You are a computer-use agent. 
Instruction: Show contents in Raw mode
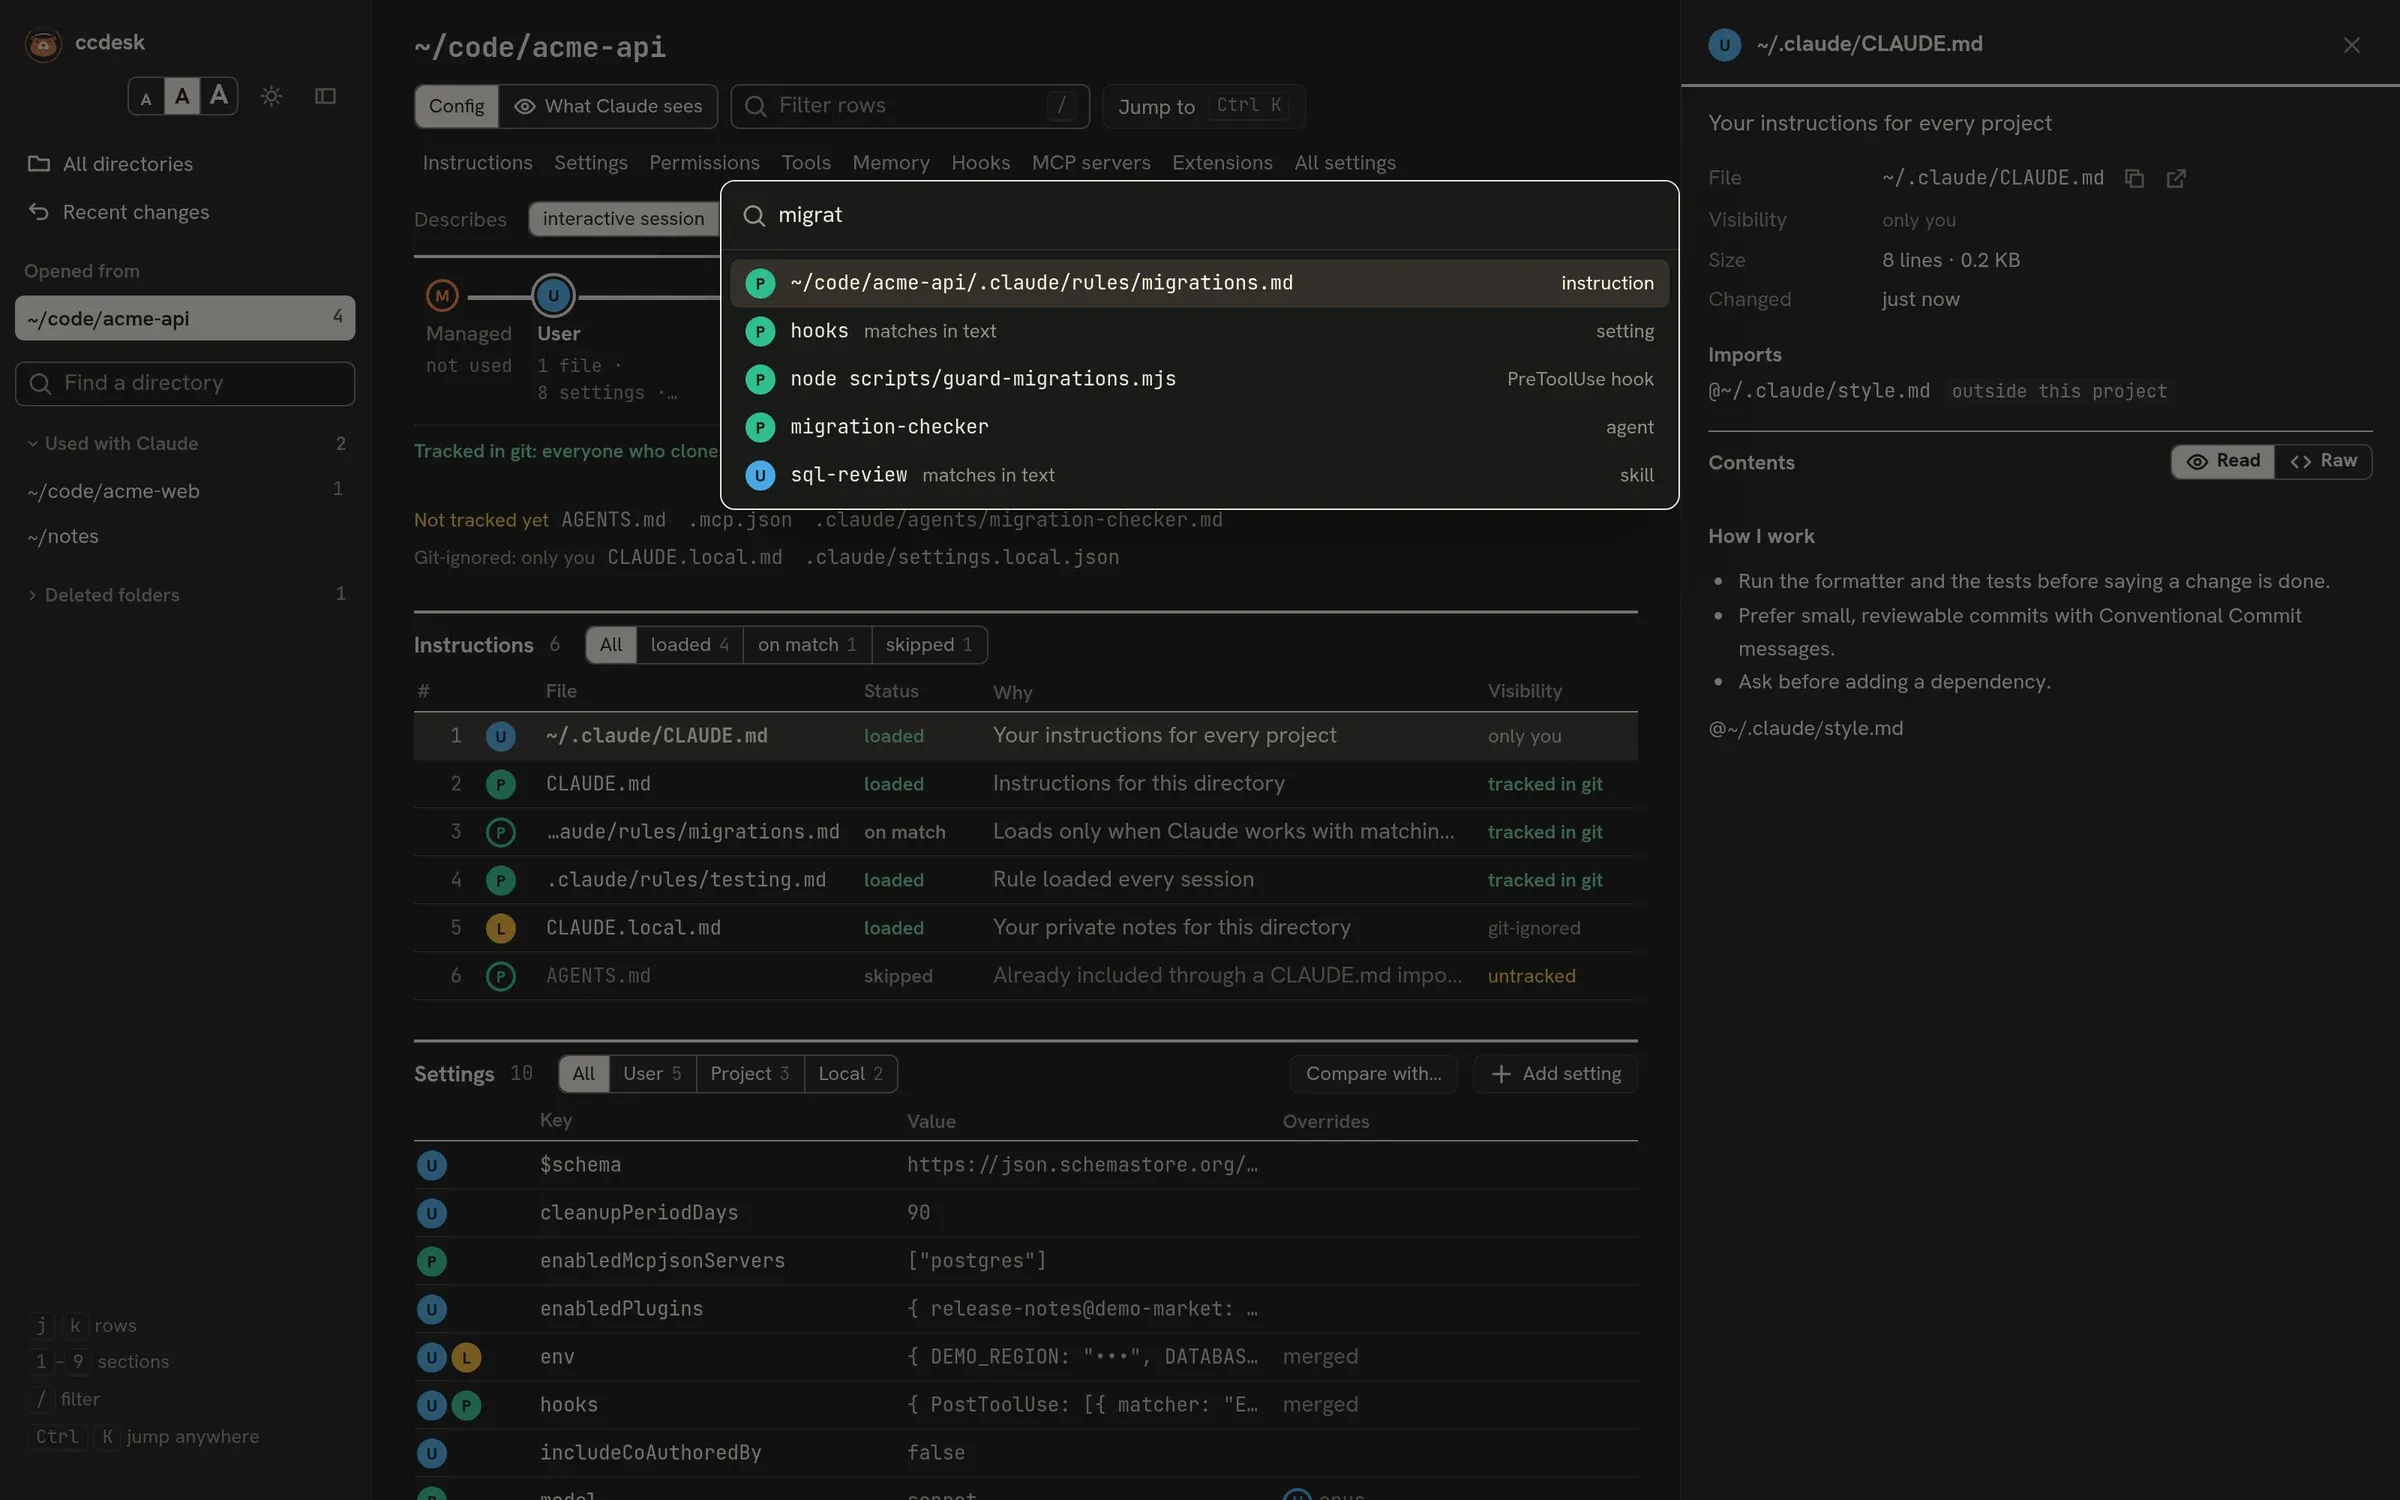(2323, 461)
